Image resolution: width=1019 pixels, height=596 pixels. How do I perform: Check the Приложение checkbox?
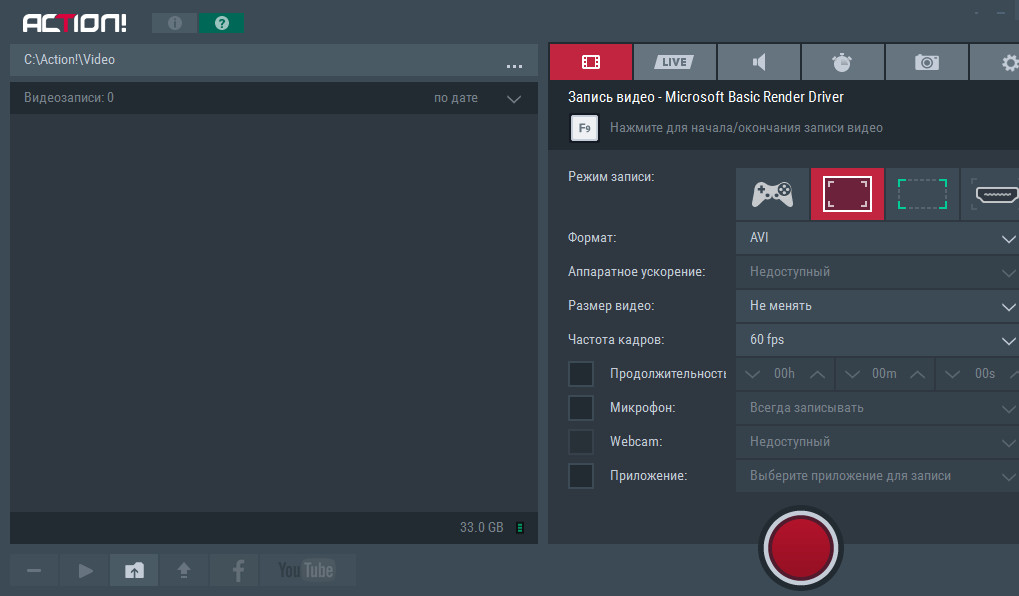click(581, 476)
